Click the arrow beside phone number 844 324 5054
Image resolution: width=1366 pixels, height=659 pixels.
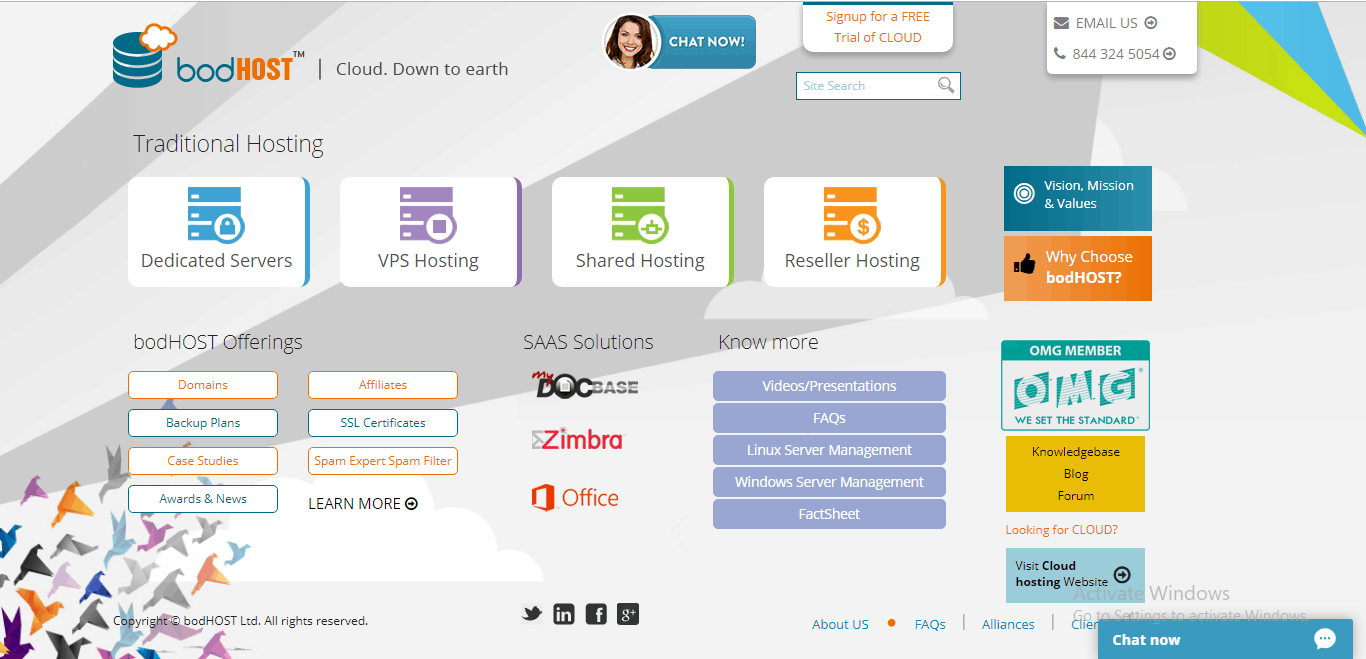click(x=1169, y=54)
